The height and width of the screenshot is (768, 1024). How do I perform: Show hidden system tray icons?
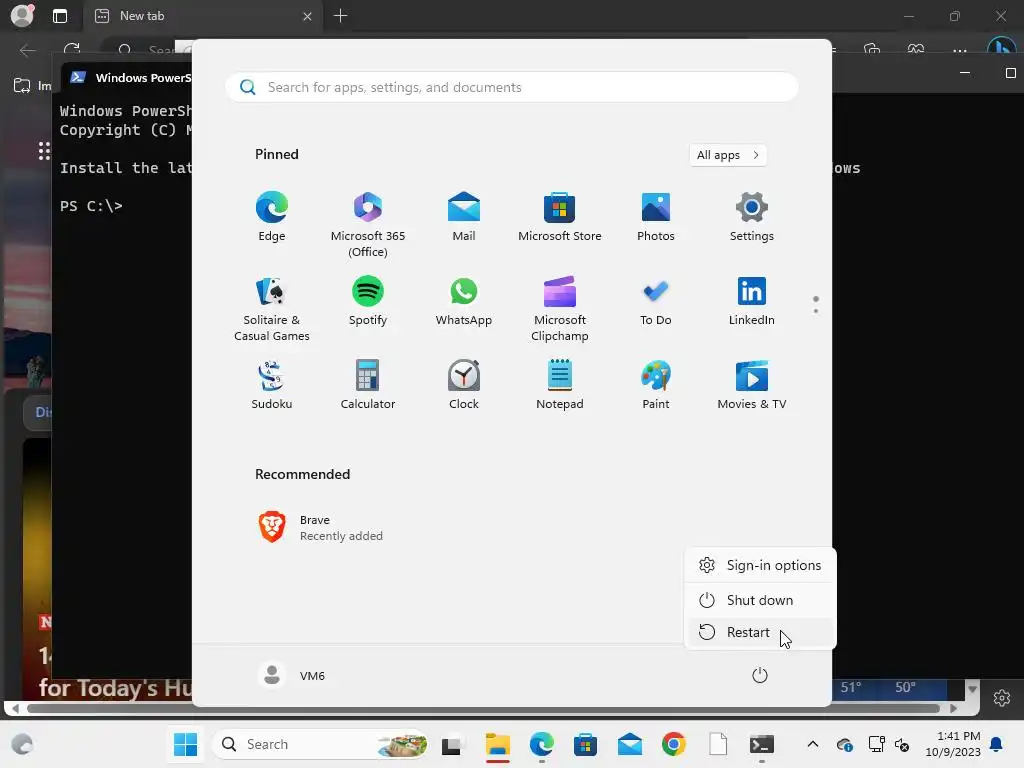[x=812, y=744]
